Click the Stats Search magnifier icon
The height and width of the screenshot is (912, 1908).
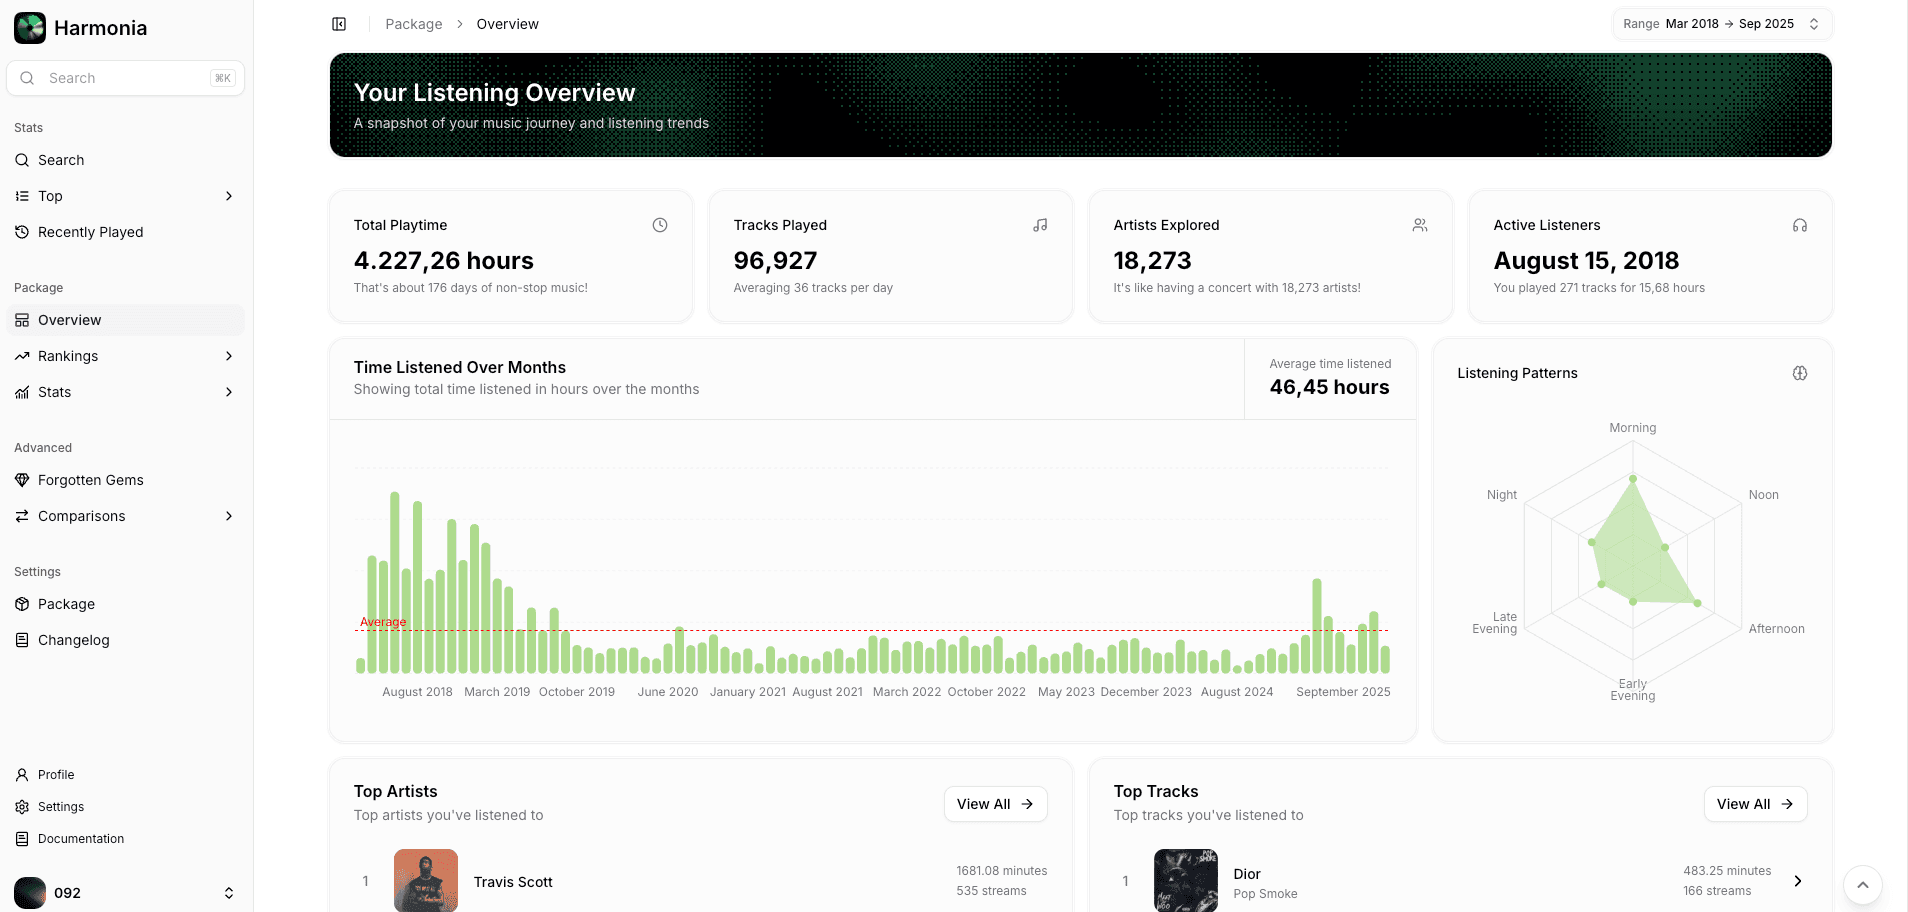point(22,160)
